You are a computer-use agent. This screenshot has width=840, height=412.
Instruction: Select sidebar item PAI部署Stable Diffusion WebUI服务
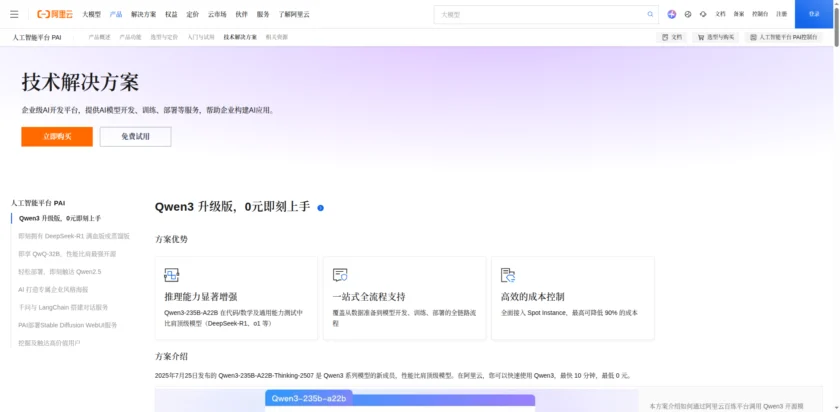coord(68,325)
